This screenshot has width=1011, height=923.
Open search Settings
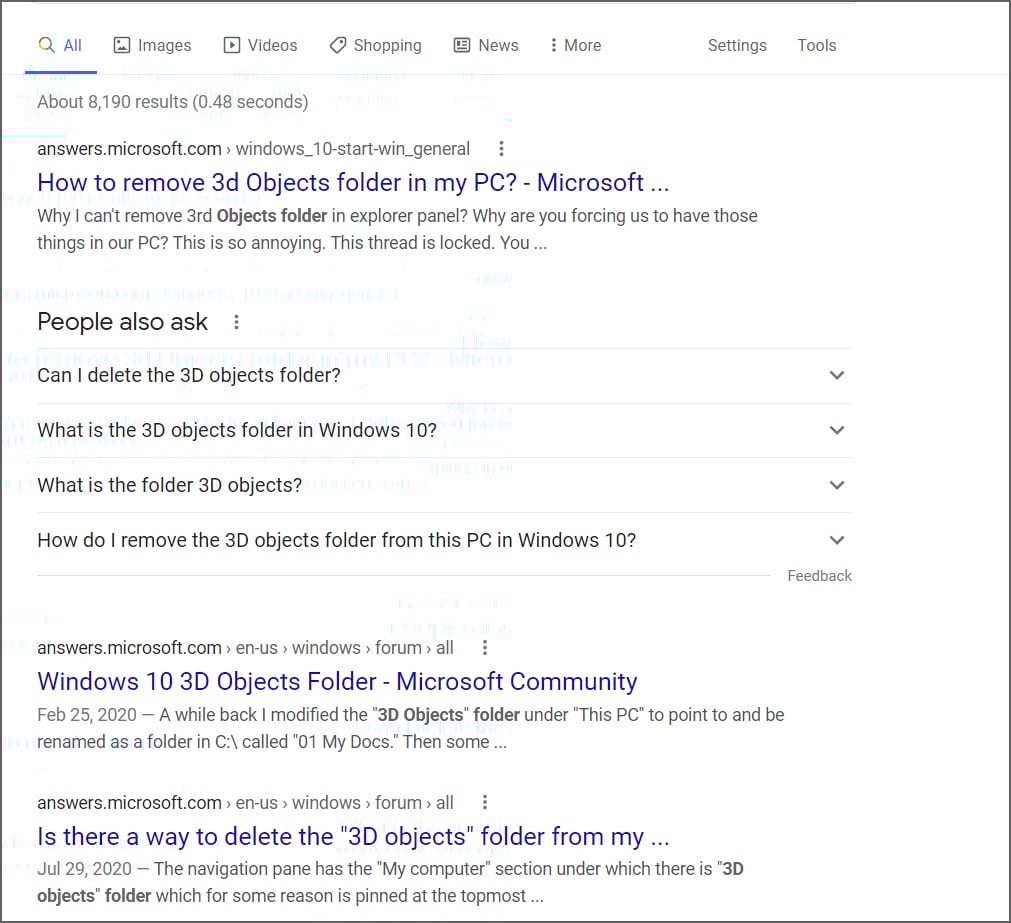click(x=737, y=46)
